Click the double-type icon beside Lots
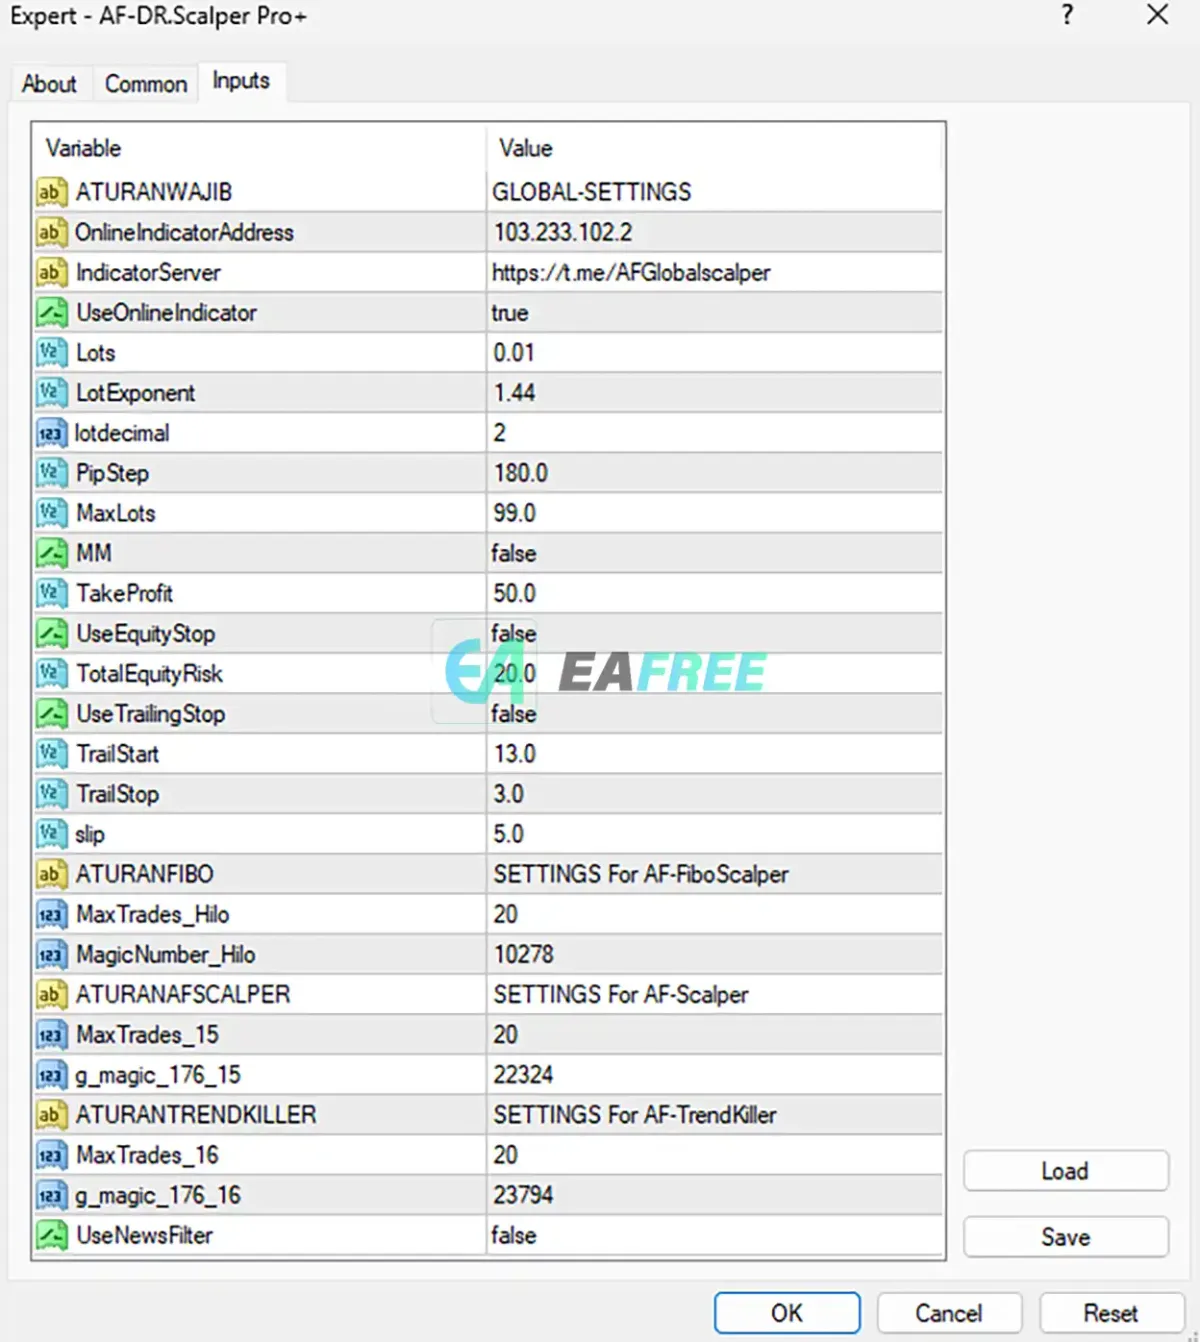Viewport: 1200px width, 1342px height. (x=51, y=352)
